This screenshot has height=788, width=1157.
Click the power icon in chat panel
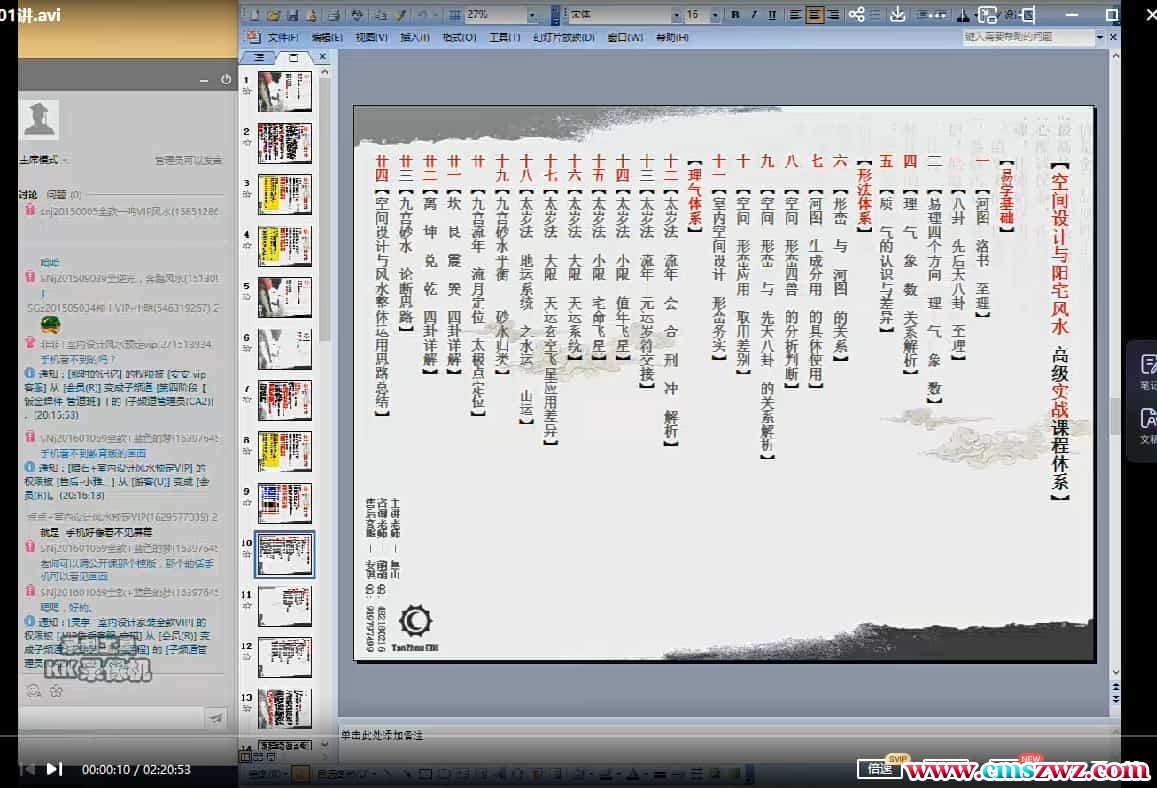click(226, 79)
